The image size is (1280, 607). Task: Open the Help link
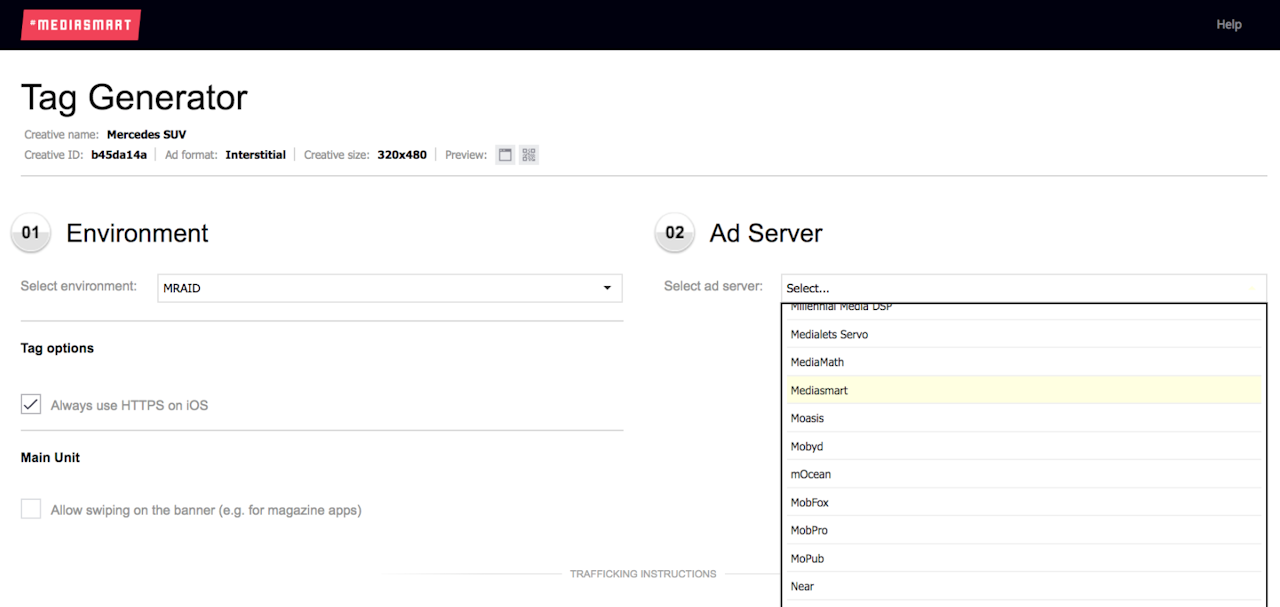[1228, 25]
